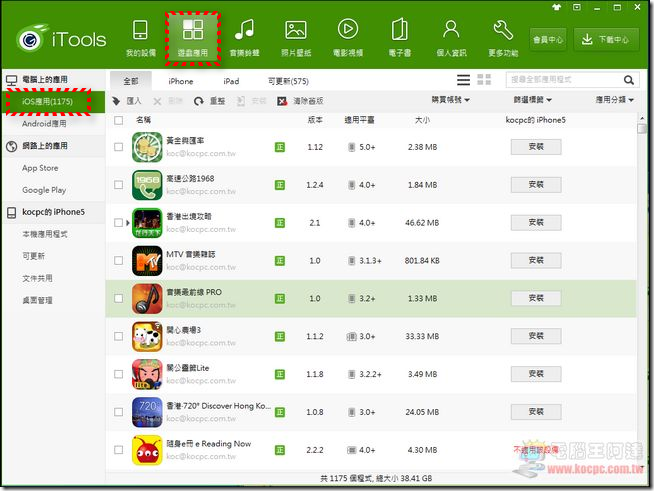The width and height of the screenshot is (654, 491).
Task: Click the MTV app icon
Action: pyautogui.click(x=147, y=261)
